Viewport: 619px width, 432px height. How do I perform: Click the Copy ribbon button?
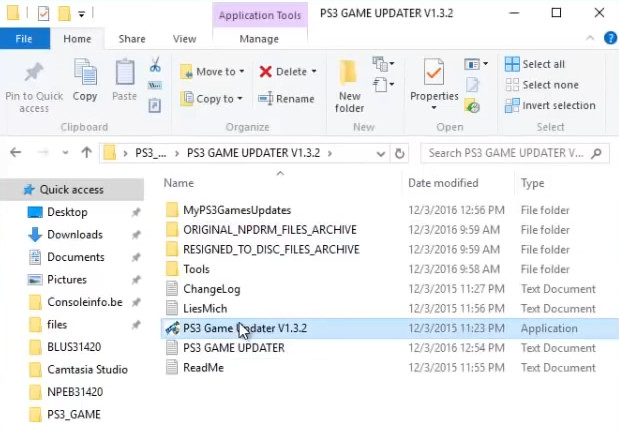pos(85,80)
